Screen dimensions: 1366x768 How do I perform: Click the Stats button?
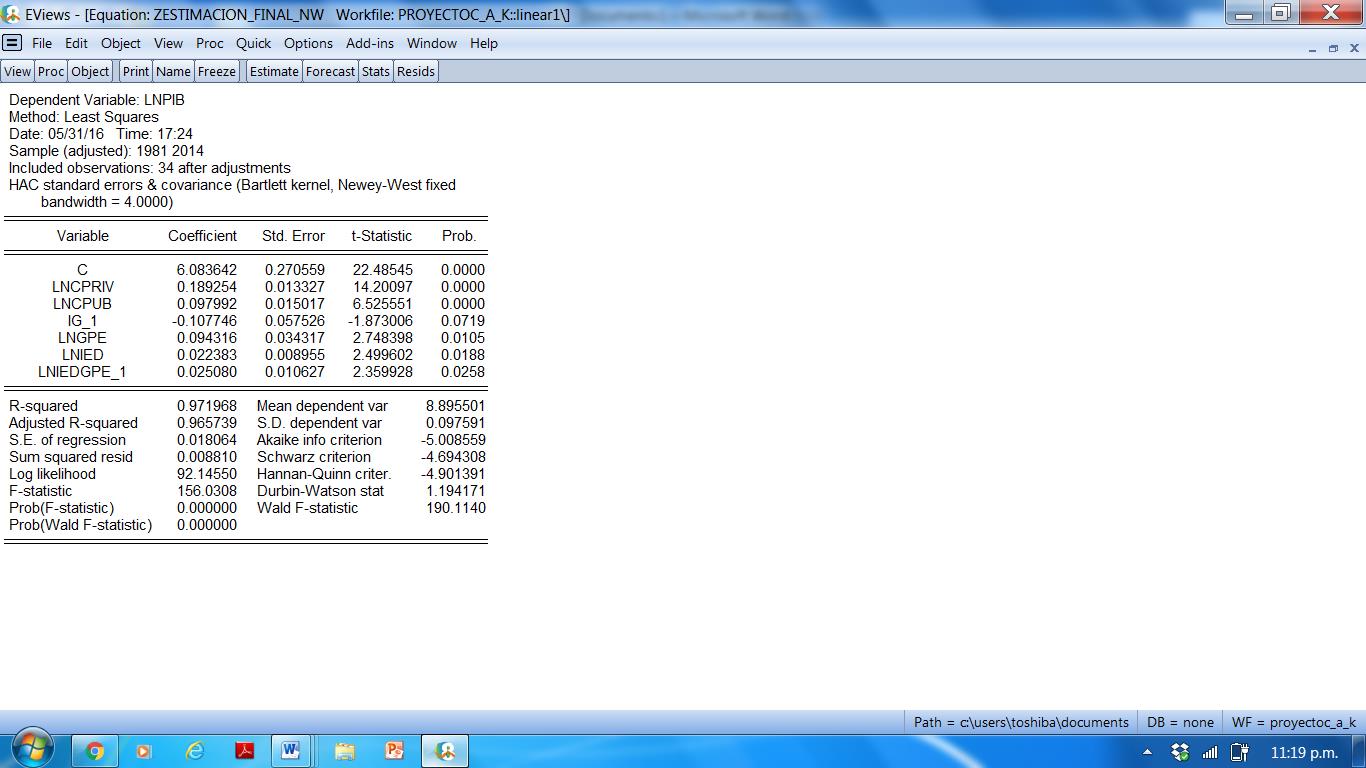pyautogui.click(x=376, y=71)
